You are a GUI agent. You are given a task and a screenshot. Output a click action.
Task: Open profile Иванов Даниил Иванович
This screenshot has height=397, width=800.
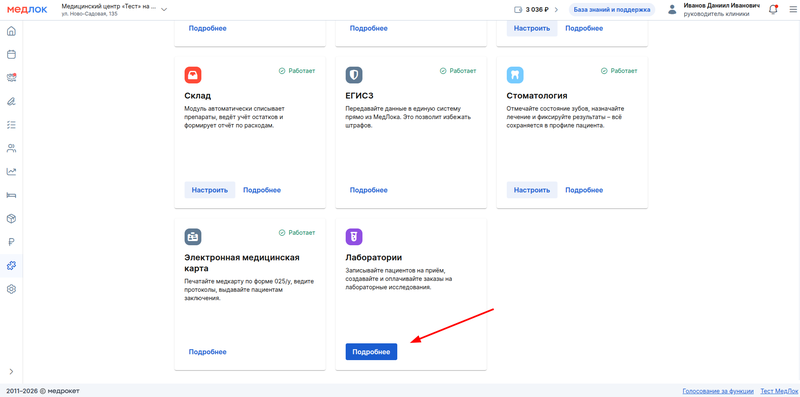tap(721, 6)
